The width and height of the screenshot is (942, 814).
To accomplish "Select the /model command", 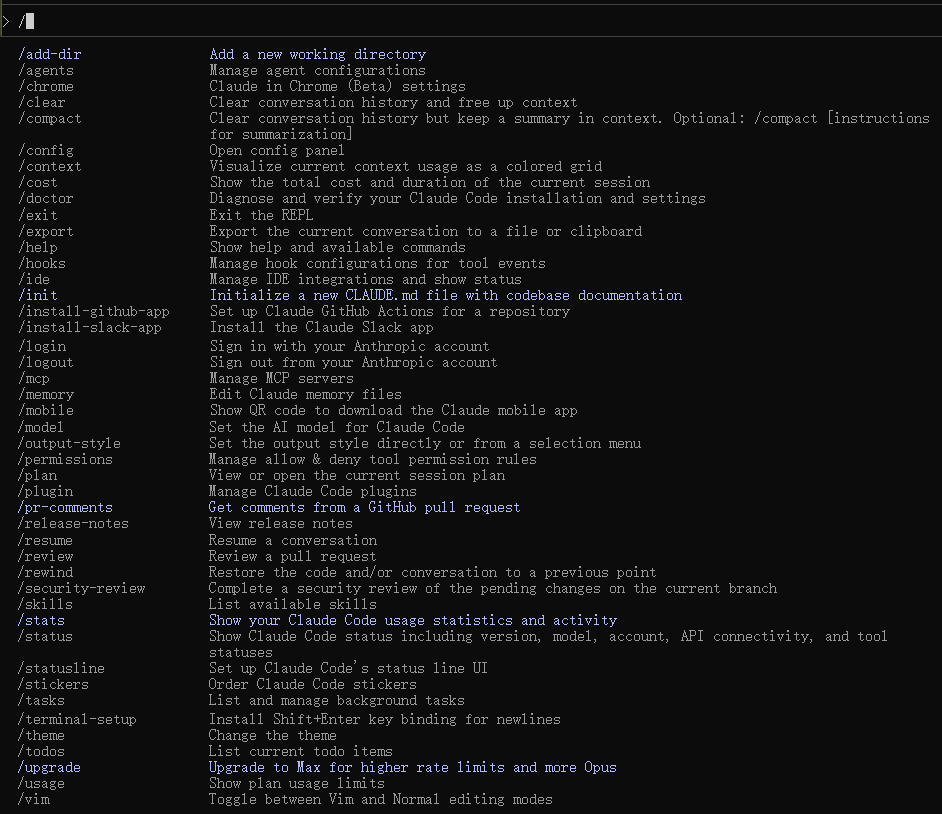I will [41, 427].
